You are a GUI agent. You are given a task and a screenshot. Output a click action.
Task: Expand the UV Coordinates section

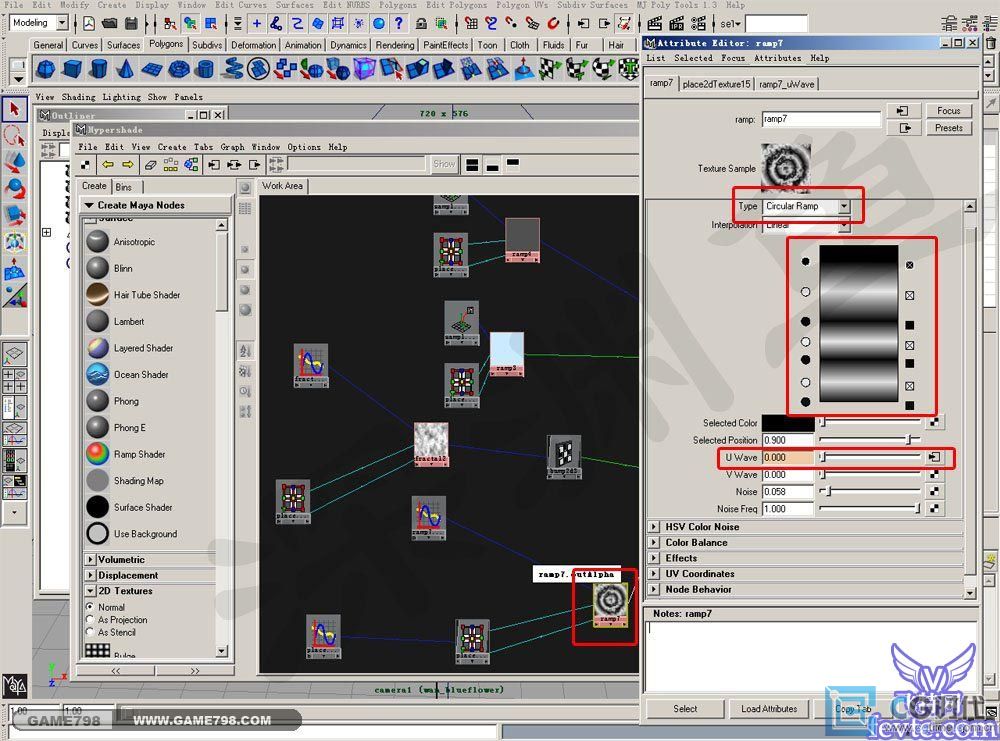654,574
